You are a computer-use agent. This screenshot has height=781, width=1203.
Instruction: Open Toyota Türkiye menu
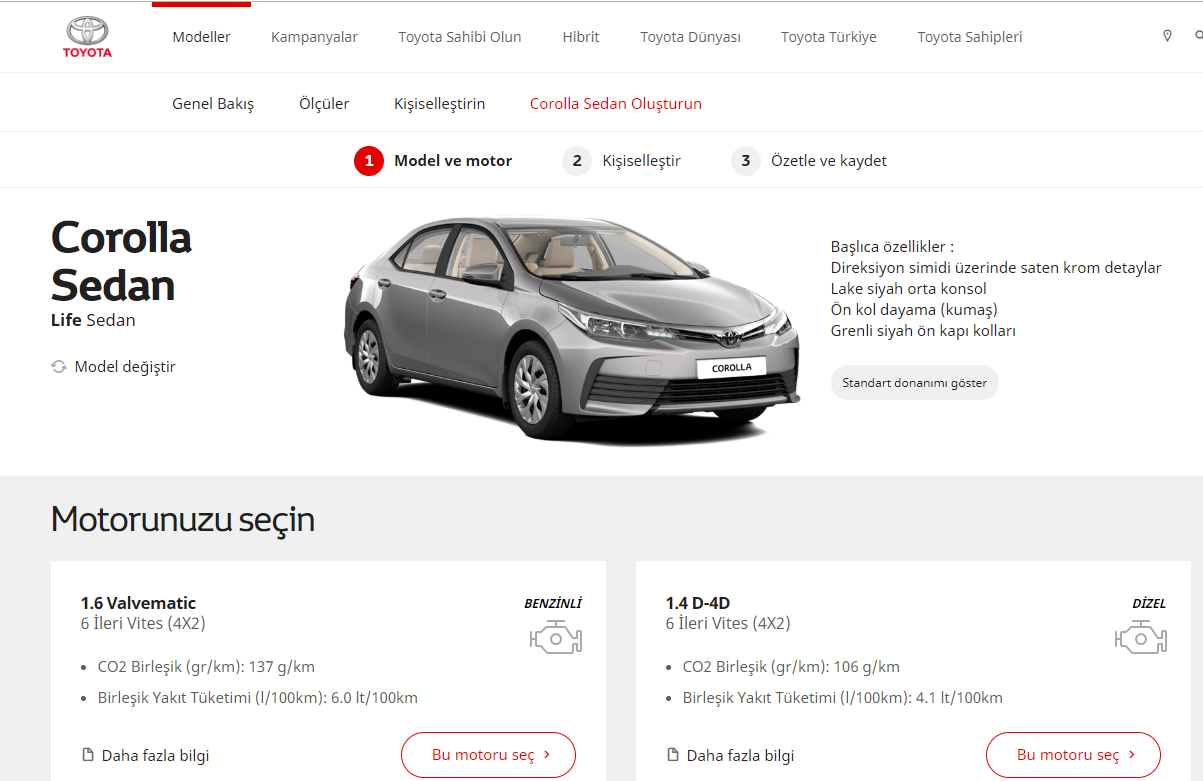click(x=829, y=37)
